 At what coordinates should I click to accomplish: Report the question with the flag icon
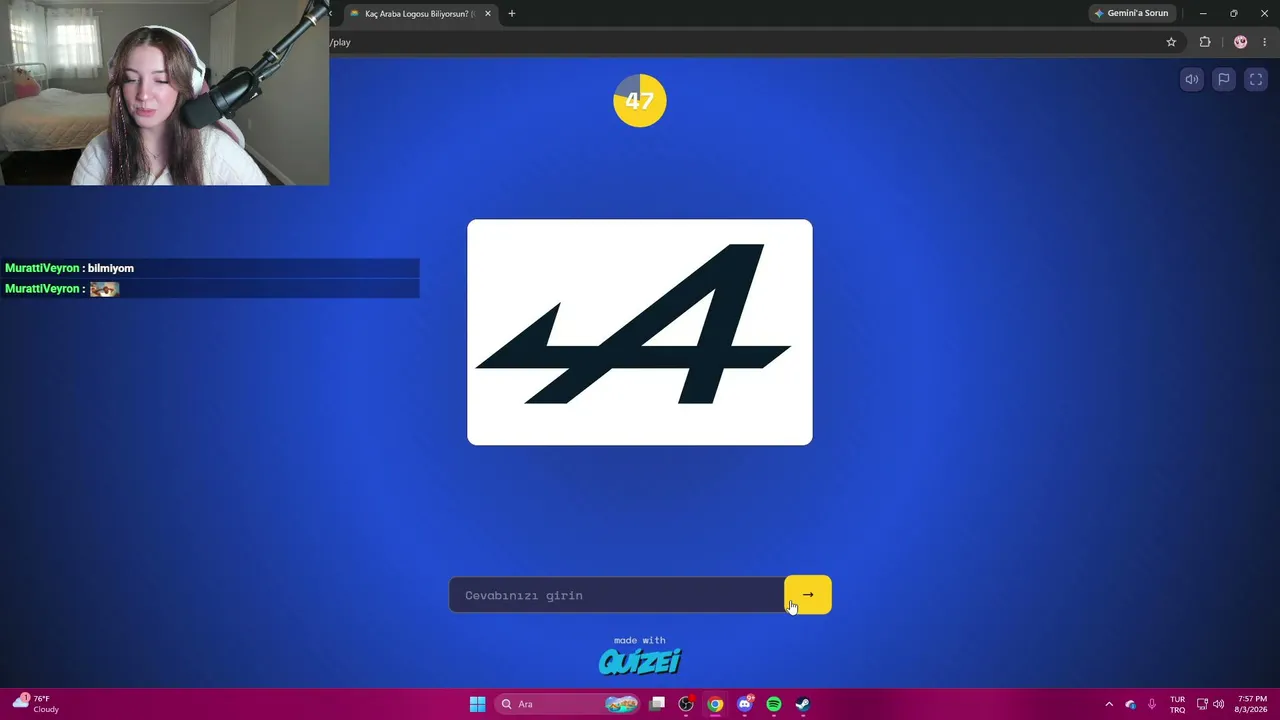point(1224,80)
